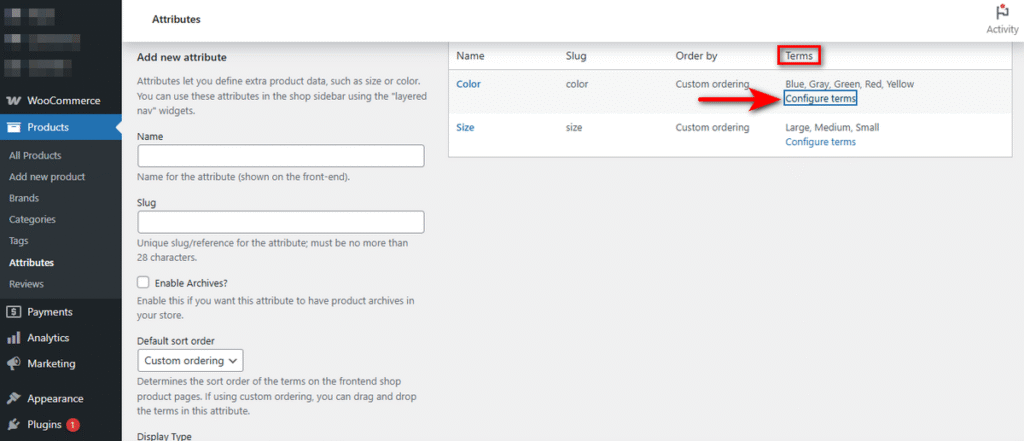Screen dimensions: 1024x441
Task: Click the attribute Name input field
Action: click(281, 156)
